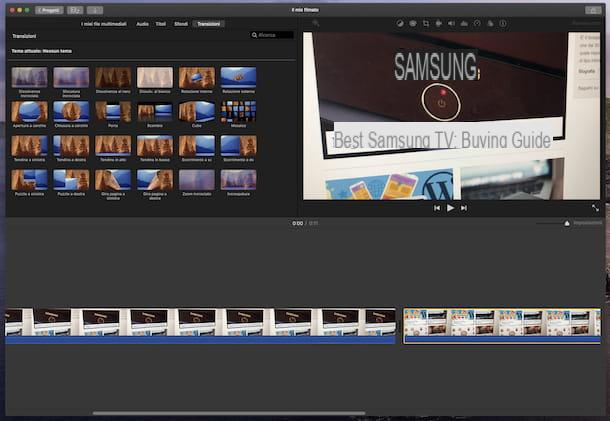The width and height of the screenshot is (610, 421).
Task: Select Tendina a sinistra transition
Action: [x=30, y=148]
